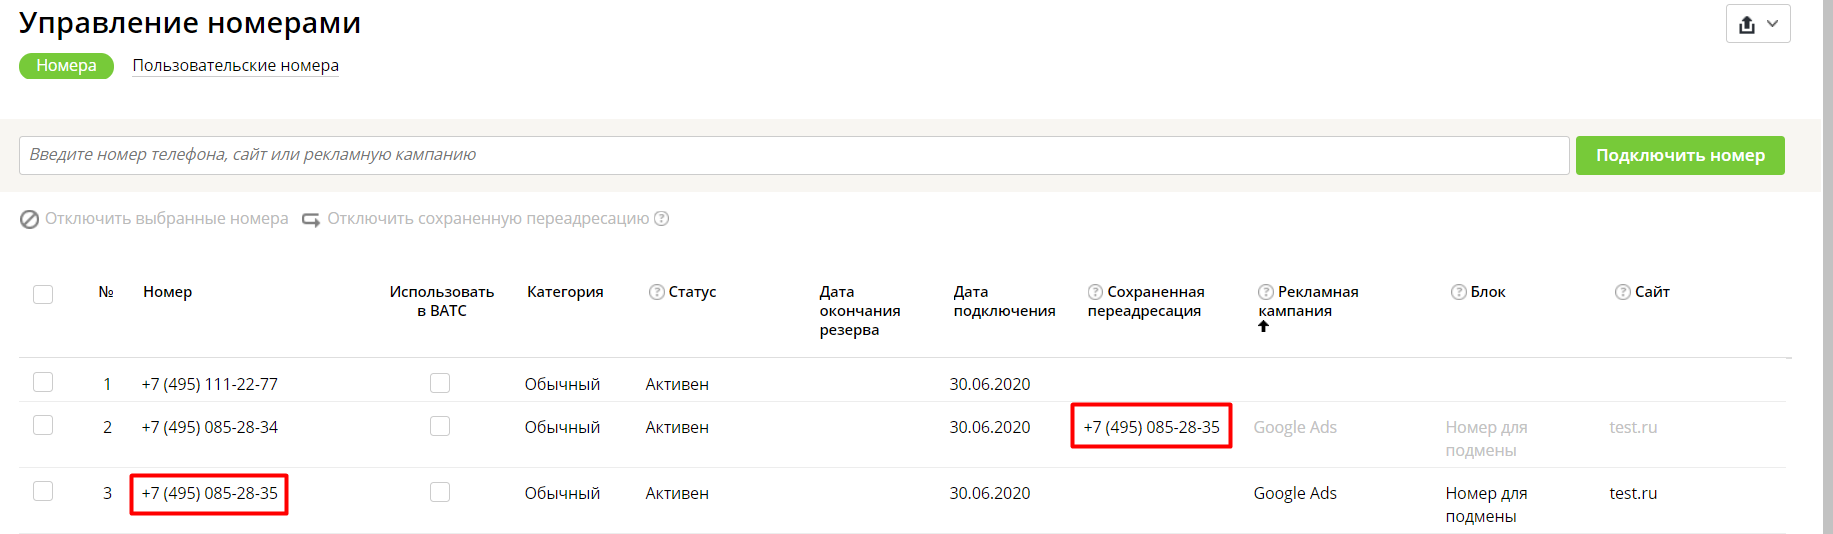Open the export icon dropdown
The height and width of the screenshot is (534, 1833).
pos(1758,24)
